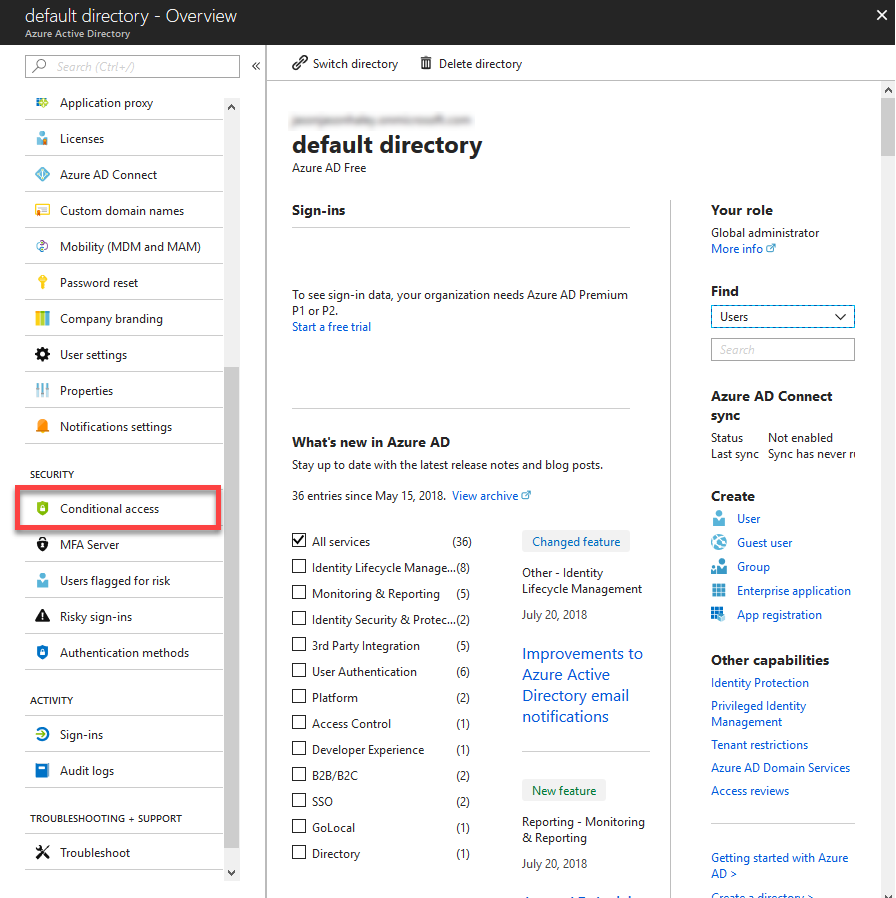Screen dimensions: 896x898
Task: Check the Developer Experience checkbox
Action: pos(298,748)
